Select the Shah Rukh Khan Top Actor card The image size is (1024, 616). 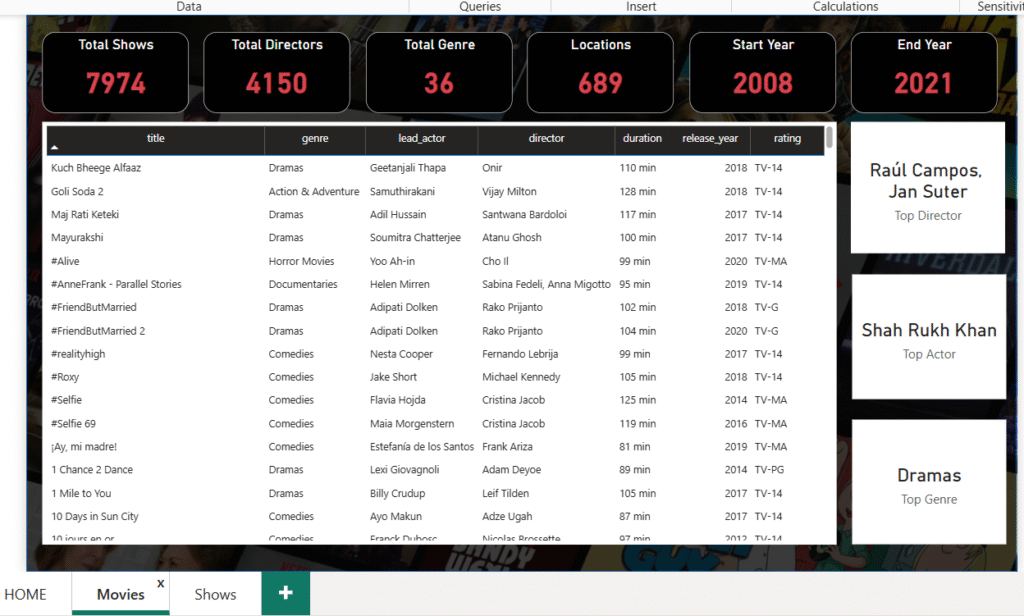(x=928, y=338)
